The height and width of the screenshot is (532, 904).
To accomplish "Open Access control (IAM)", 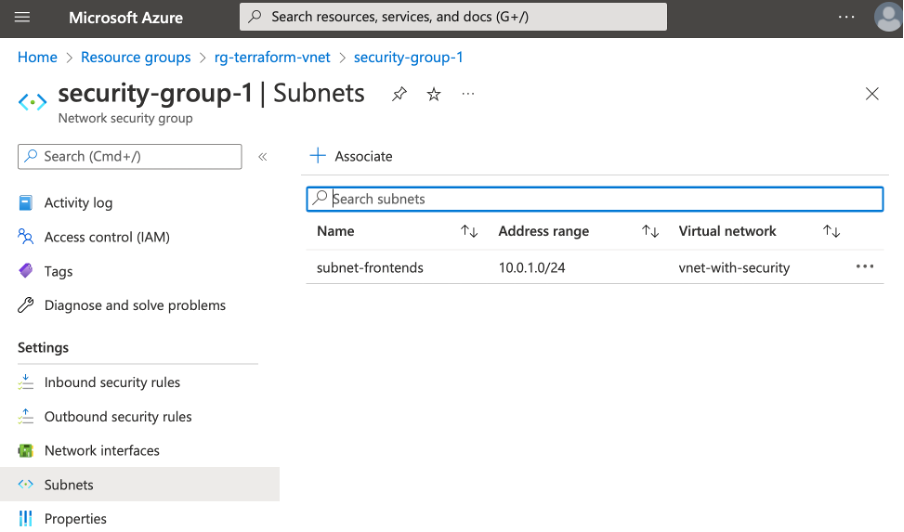I will click(x=107, y=237).
